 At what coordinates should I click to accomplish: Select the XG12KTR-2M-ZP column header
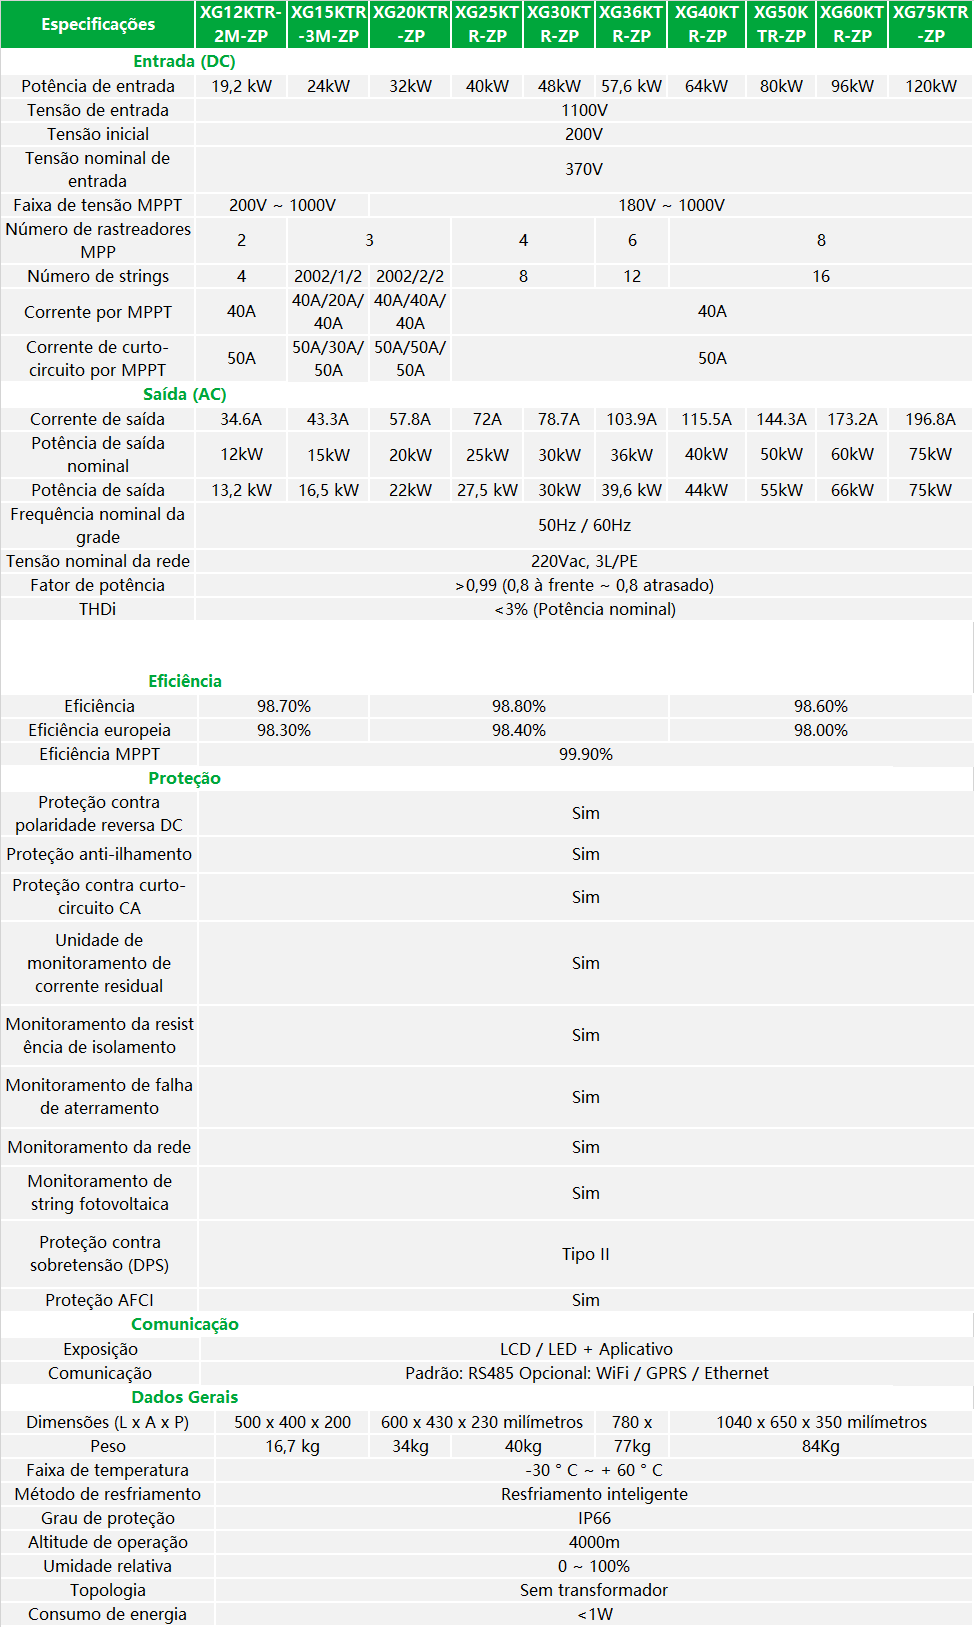click(x=241, y=24)
